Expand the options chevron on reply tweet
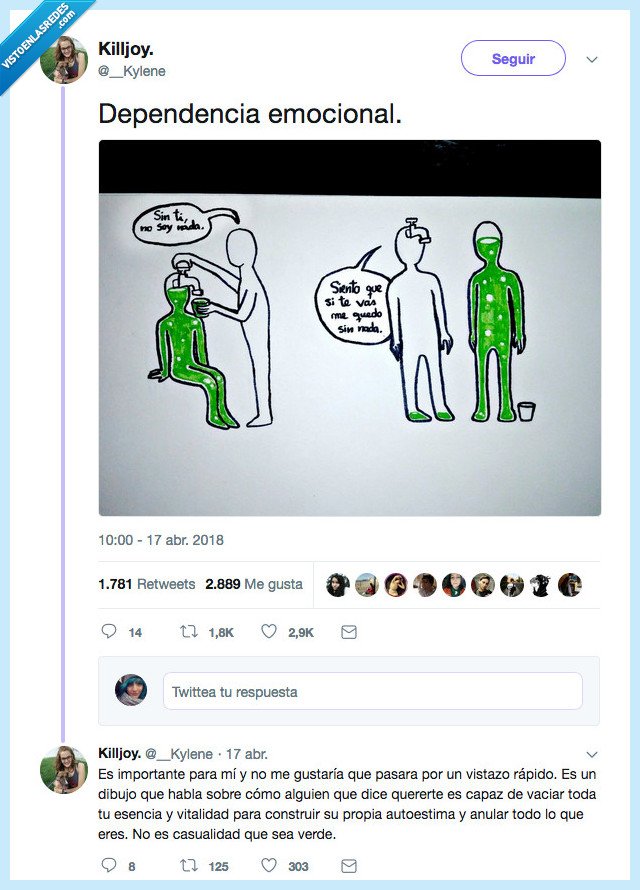The width and height of the screenshot is (640, 890). pos(591,754)
